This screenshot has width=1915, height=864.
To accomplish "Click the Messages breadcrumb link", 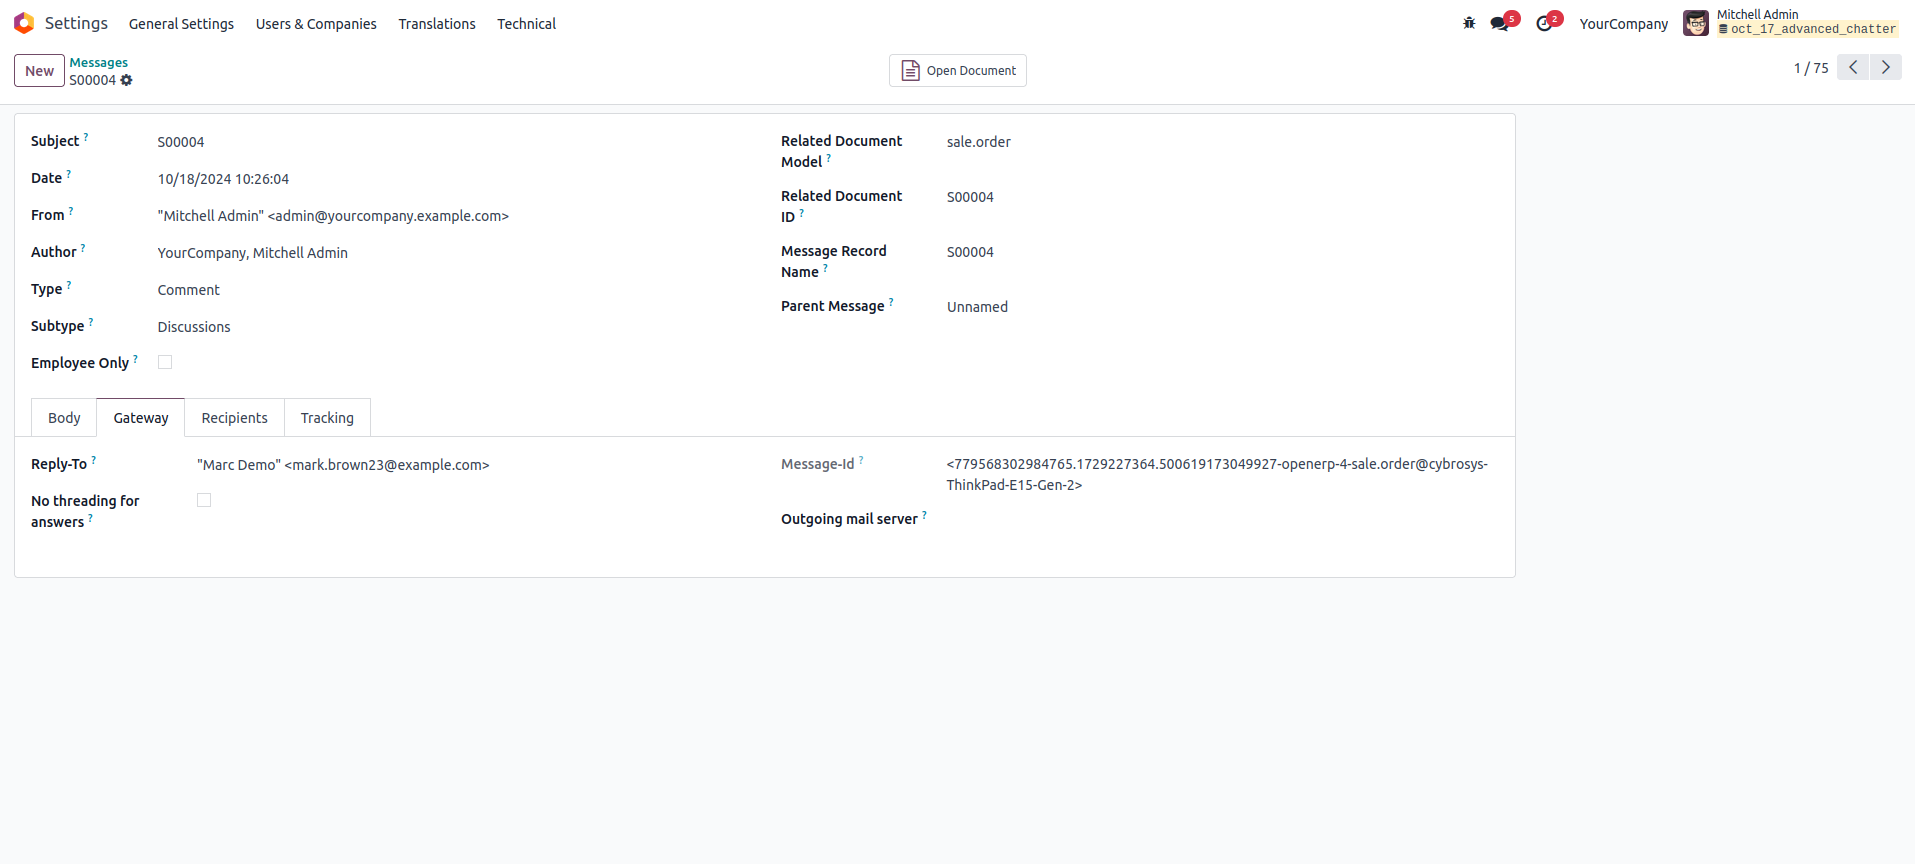I will click(99, 62).
